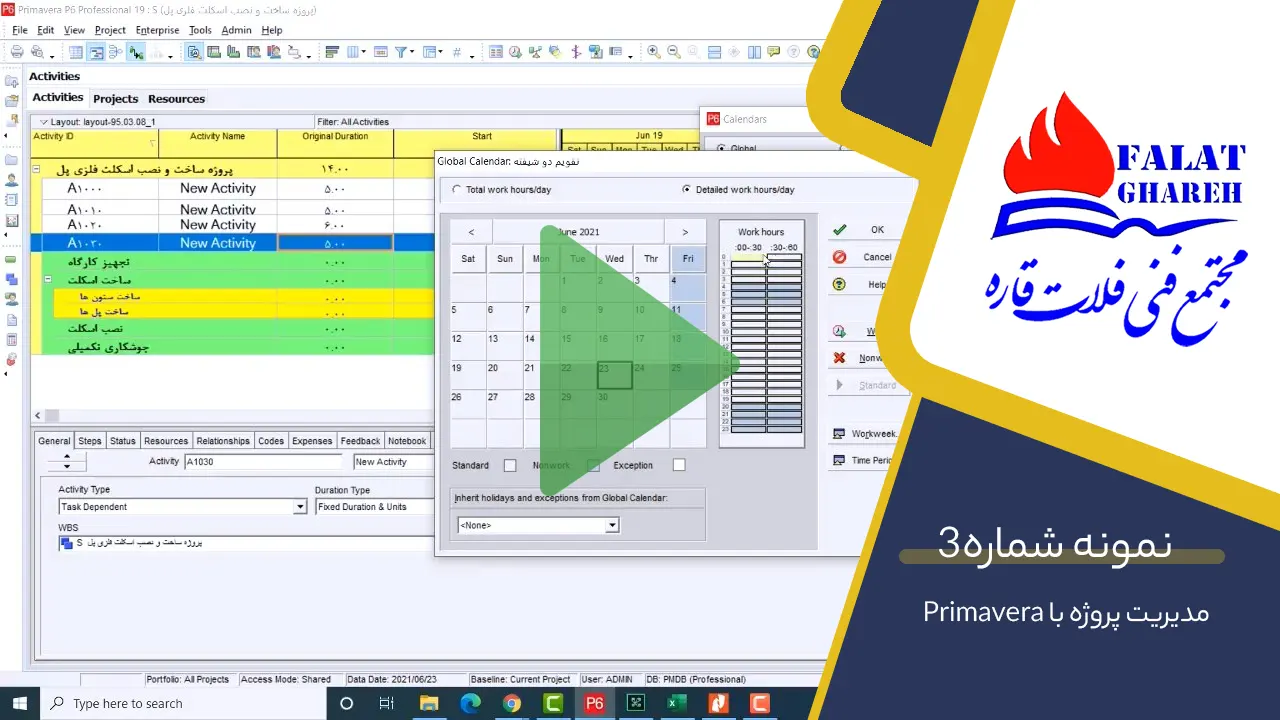The image size is (1280, 720).
Task: Open the Activity Network view icon
Action: point(115,52)
